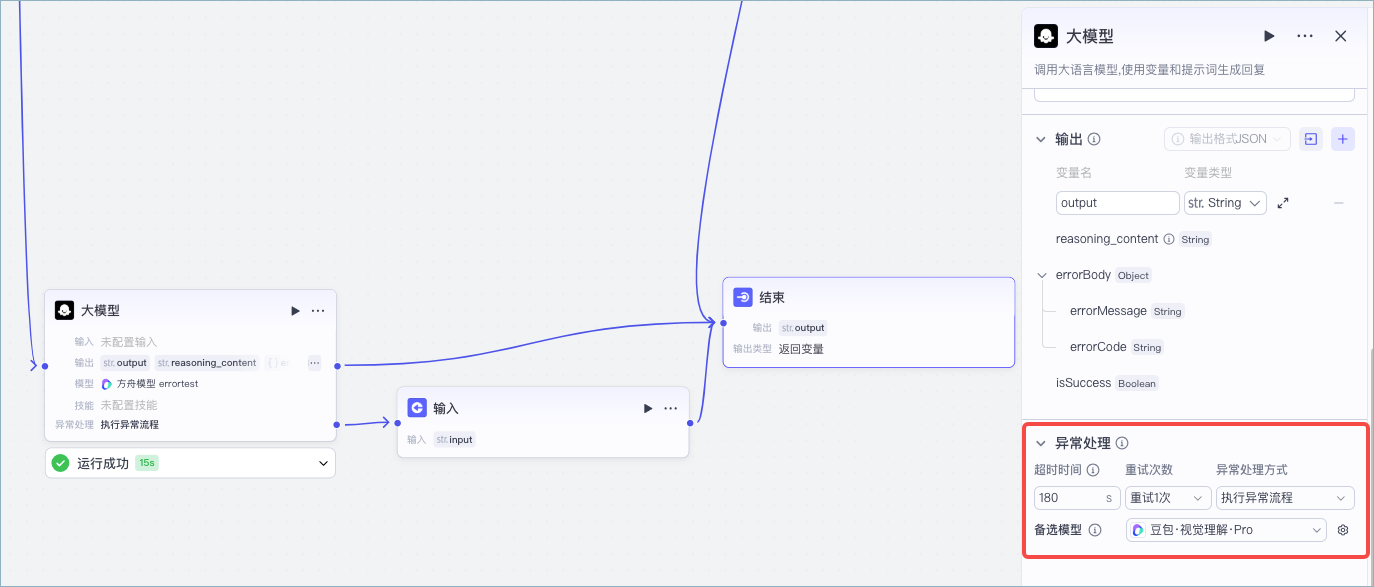The image size is (1374, 587).
Task: Click the info icon next to 超时时间
Action: coord(1093,470)
